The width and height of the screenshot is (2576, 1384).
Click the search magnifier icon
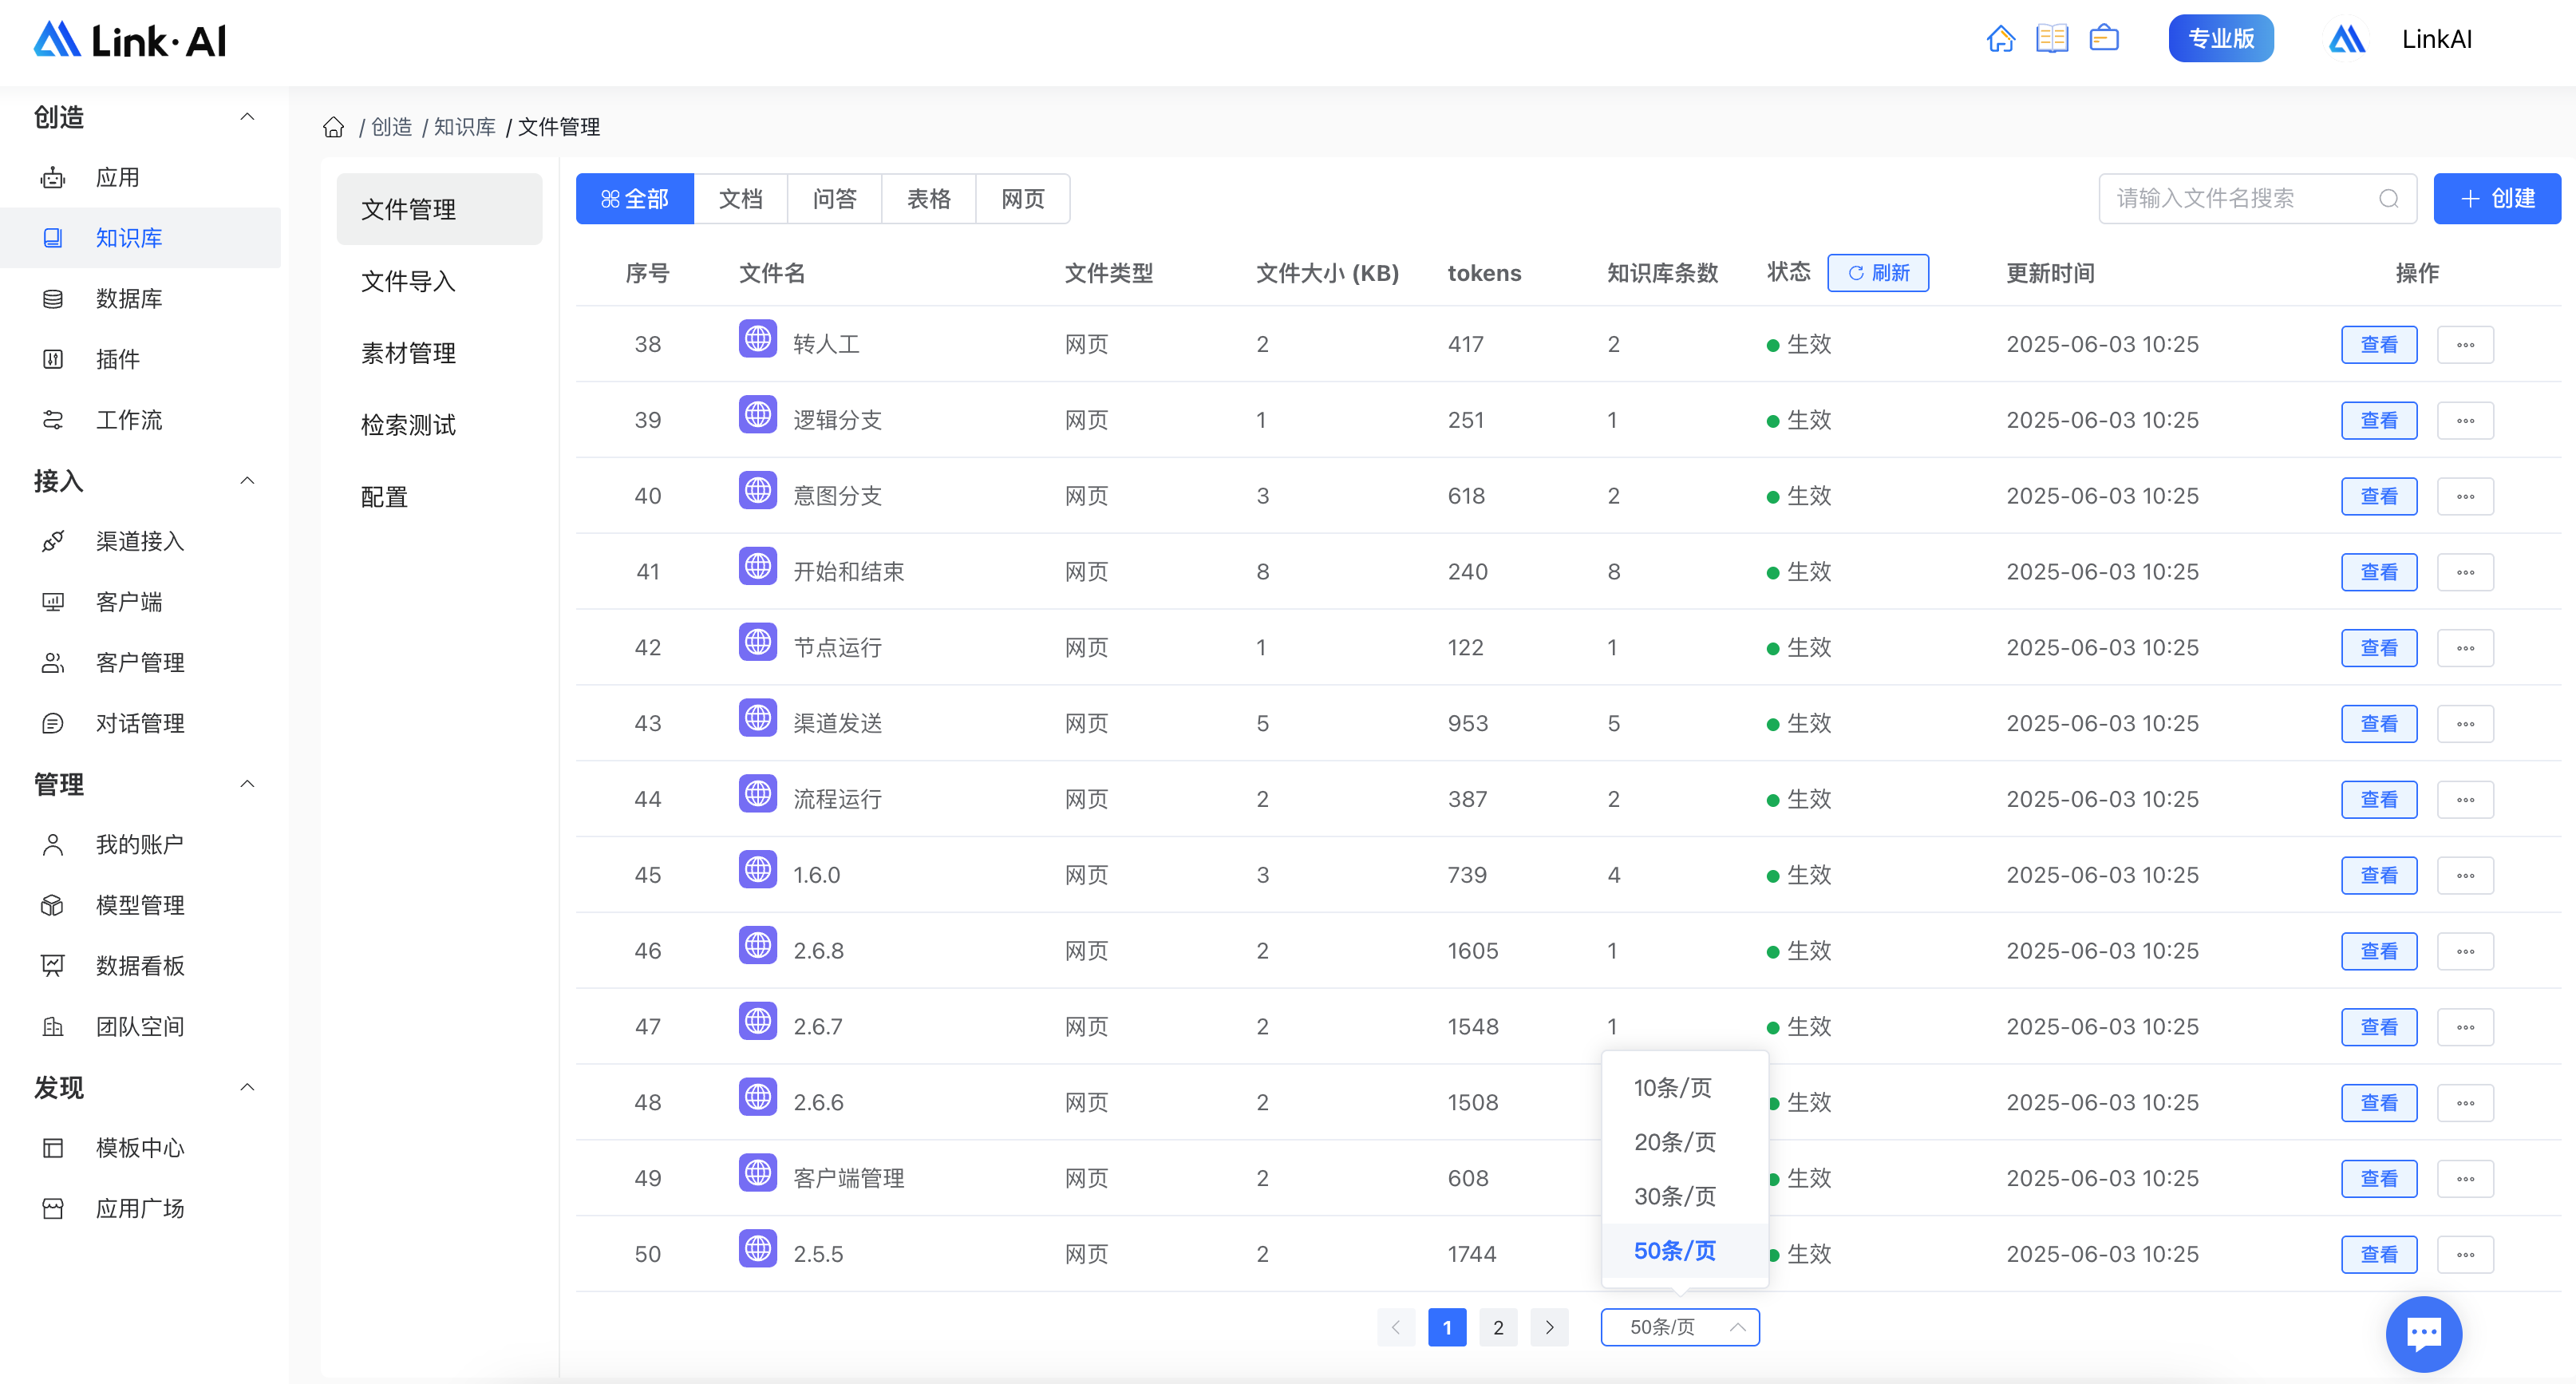tap(2388, 199)
